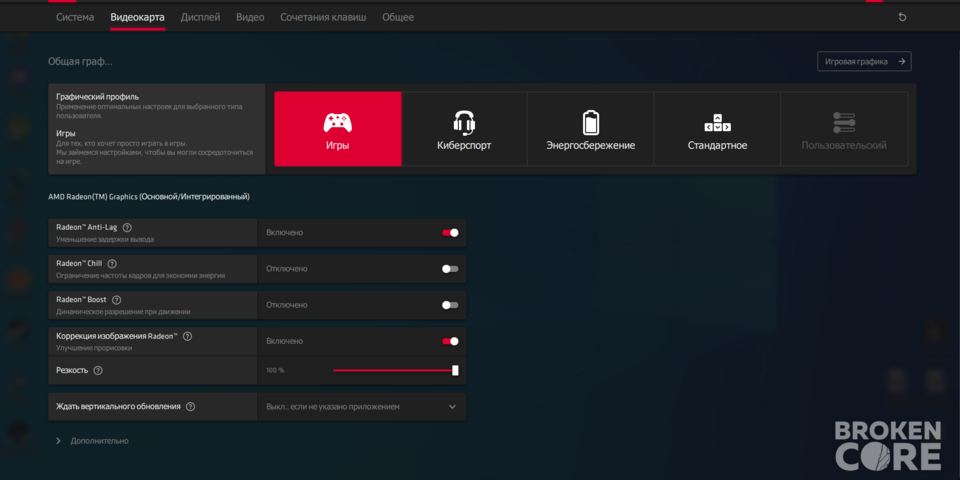Open the Система tab

point(75,17)
